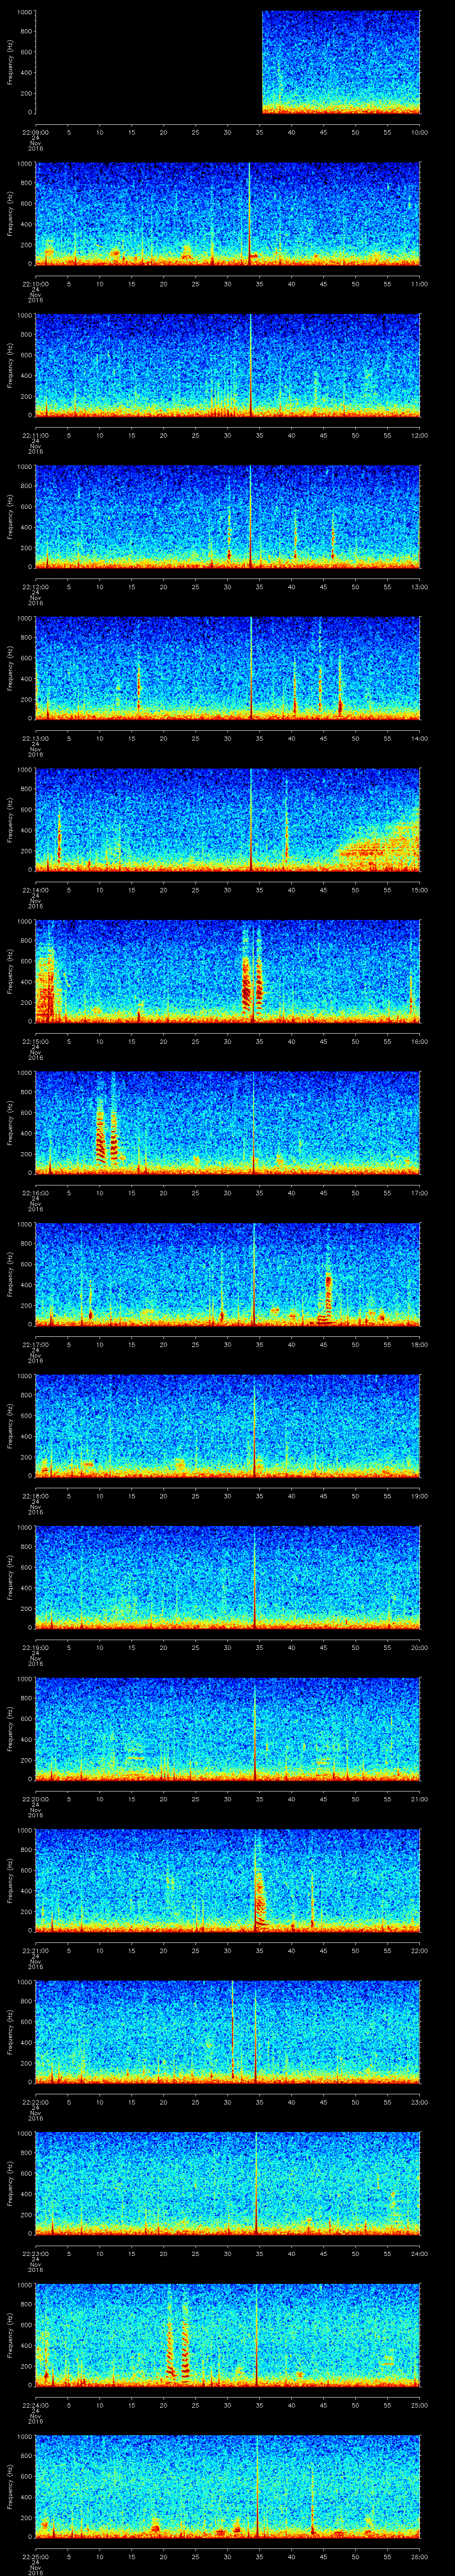
Task: Select the harmonic call at 10 seconds in 22:16 panel
Action: click(101, 1130)
